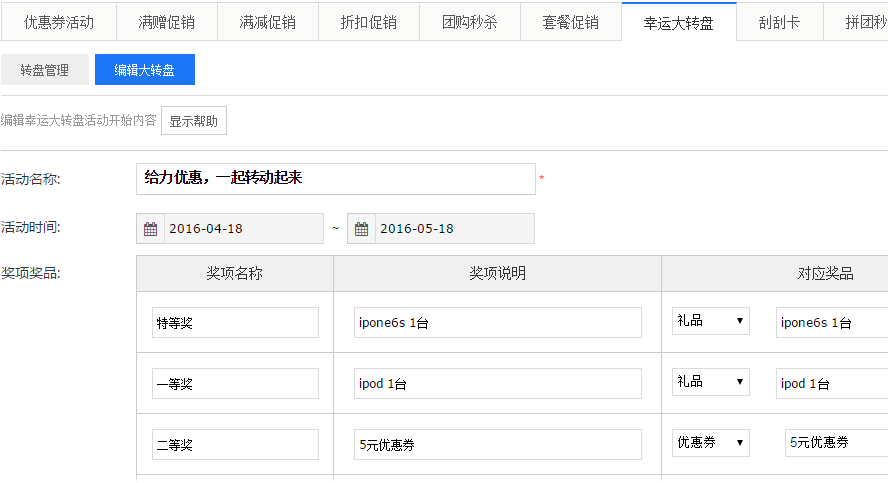The image size is (888, 483).
Task: Open prize type dropdown for 特等奖 row
Action: [x=711, y=322]
